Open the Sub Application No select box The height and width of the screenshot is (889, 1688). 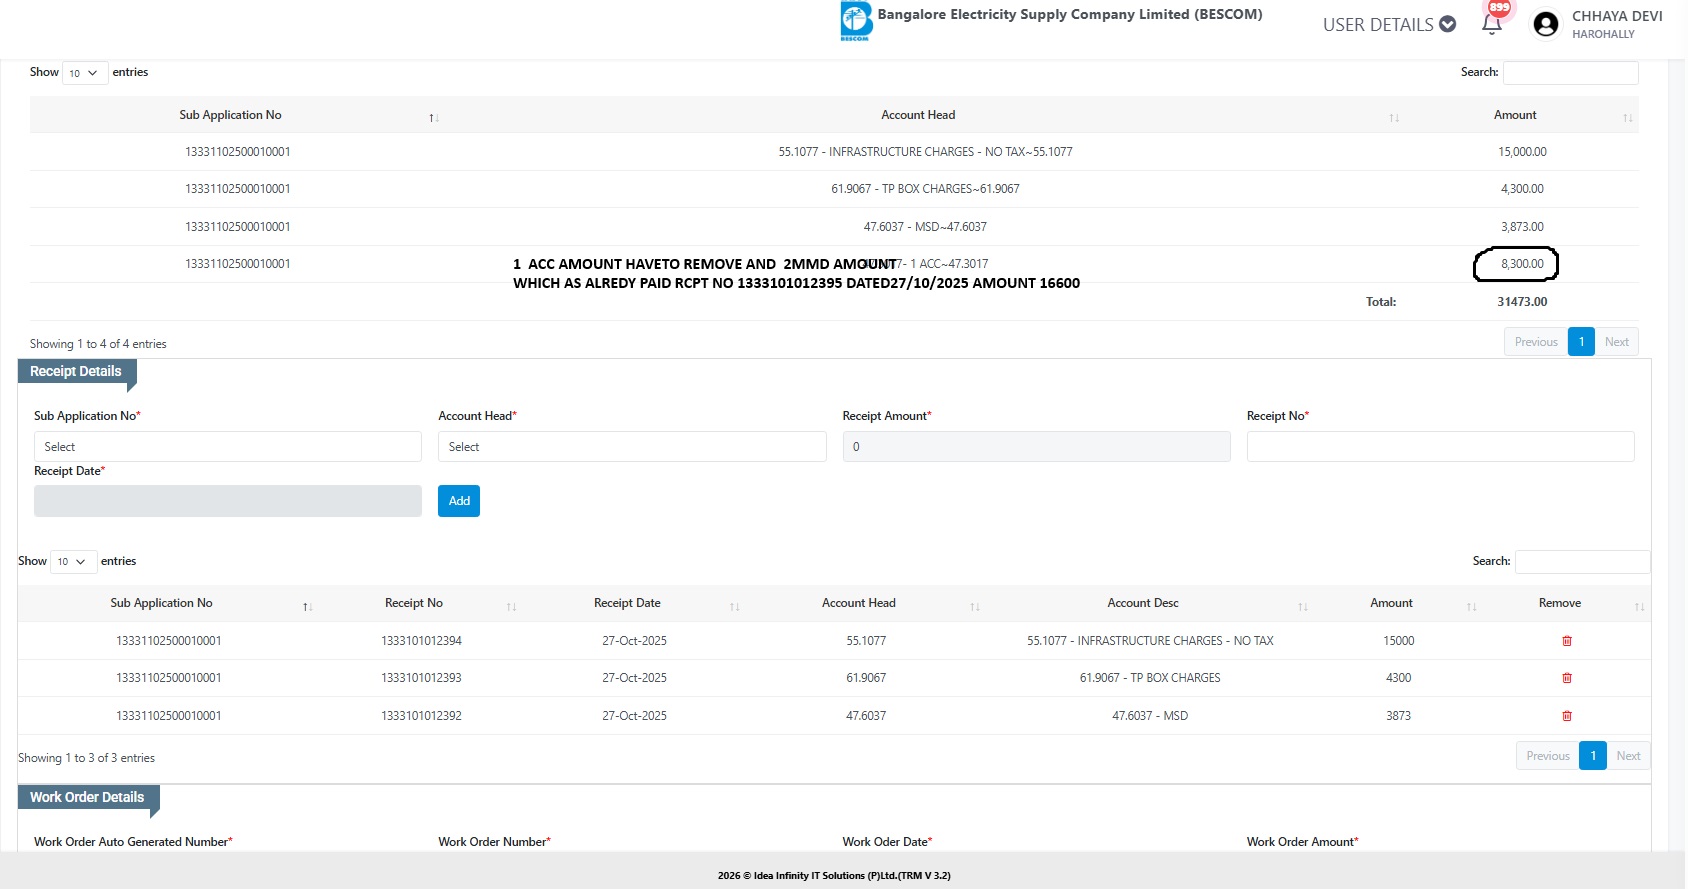pos(227,447)
